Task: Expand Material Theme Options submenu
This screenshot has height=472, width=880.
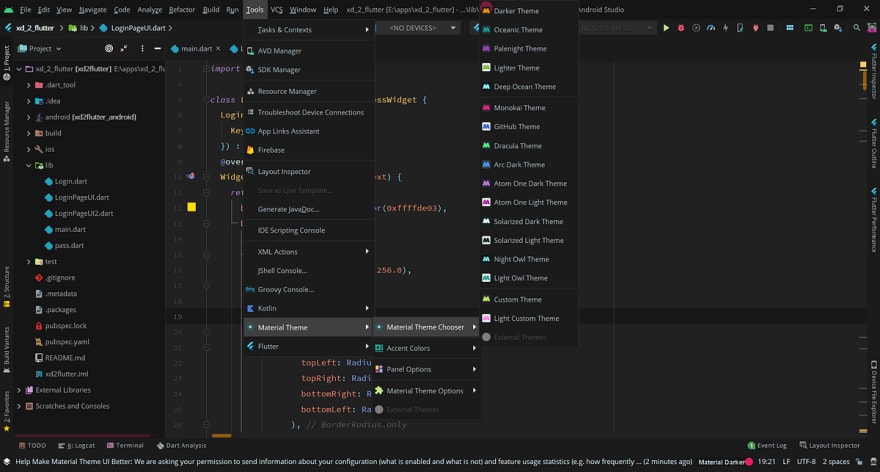Action: click(x=427, y=391)
